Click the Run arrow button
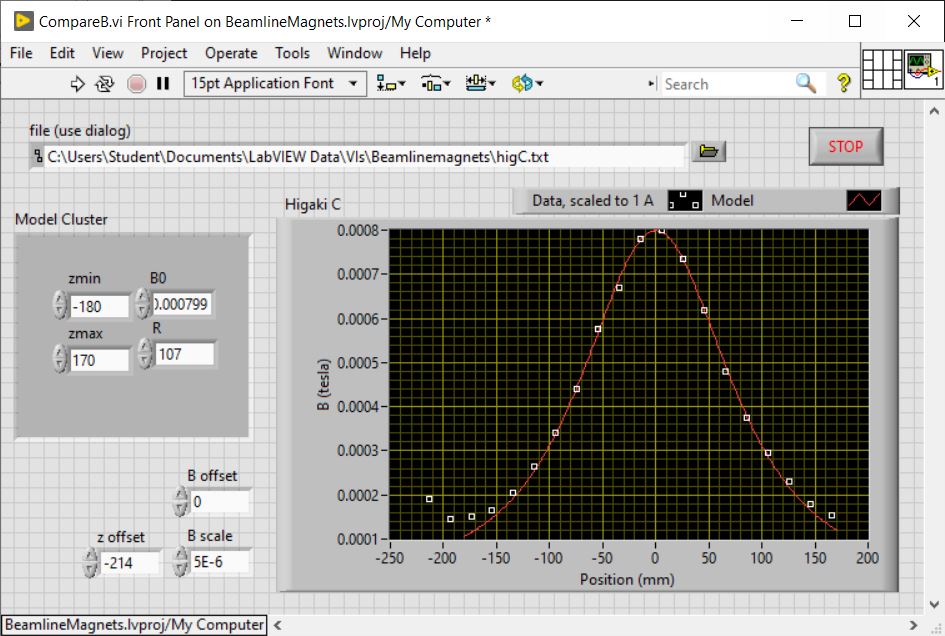The height and width of the screenshot is (636, 945). click(78, 84)
